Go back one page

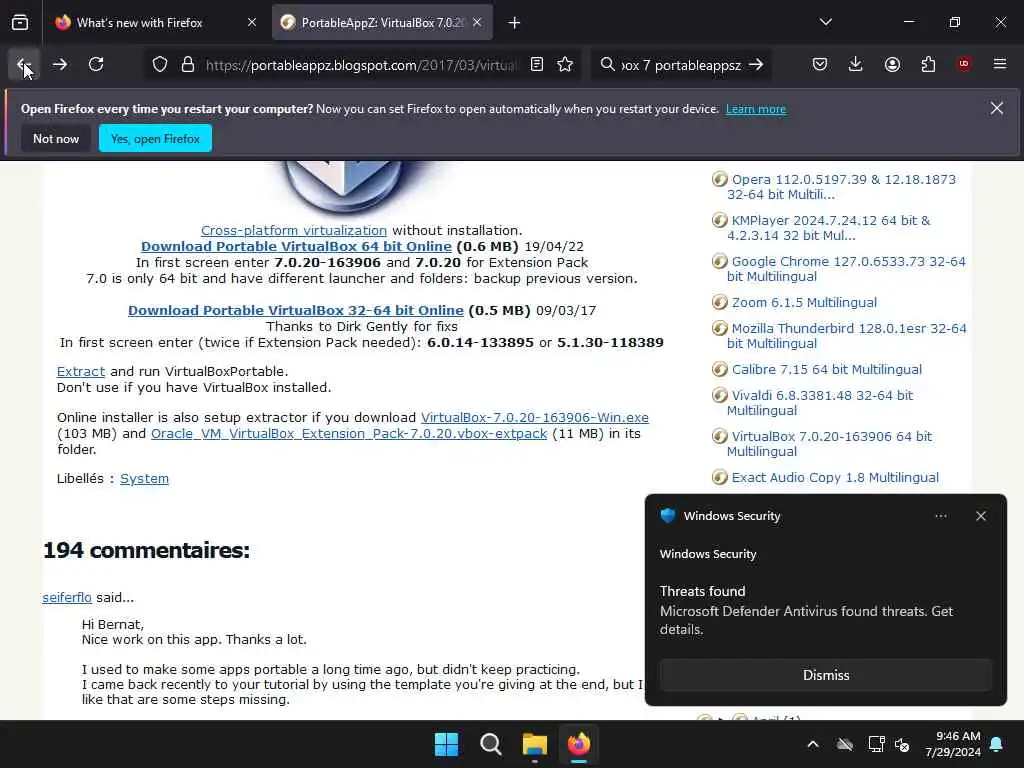pyautogui.click(x=24, y=65)
